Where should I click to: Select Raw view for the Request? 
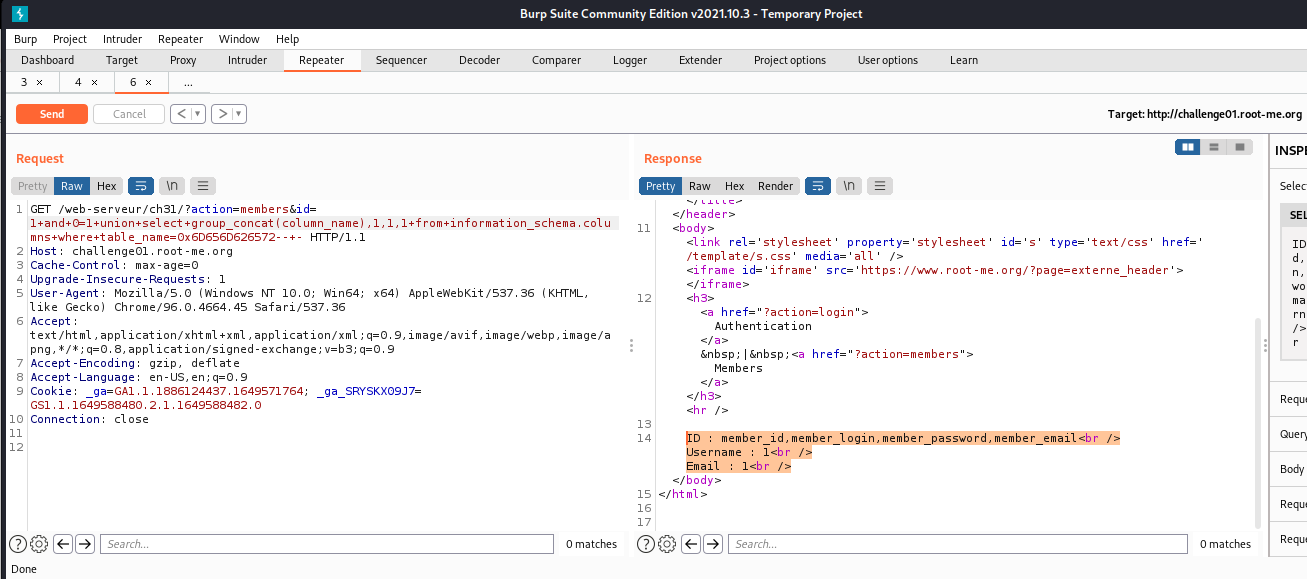(72, 186)
